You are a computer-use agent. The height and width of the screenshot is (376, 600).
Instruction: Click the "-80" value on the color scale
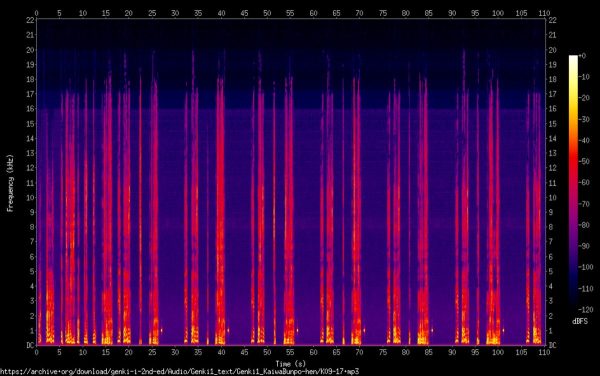click(x=585, y=225)
